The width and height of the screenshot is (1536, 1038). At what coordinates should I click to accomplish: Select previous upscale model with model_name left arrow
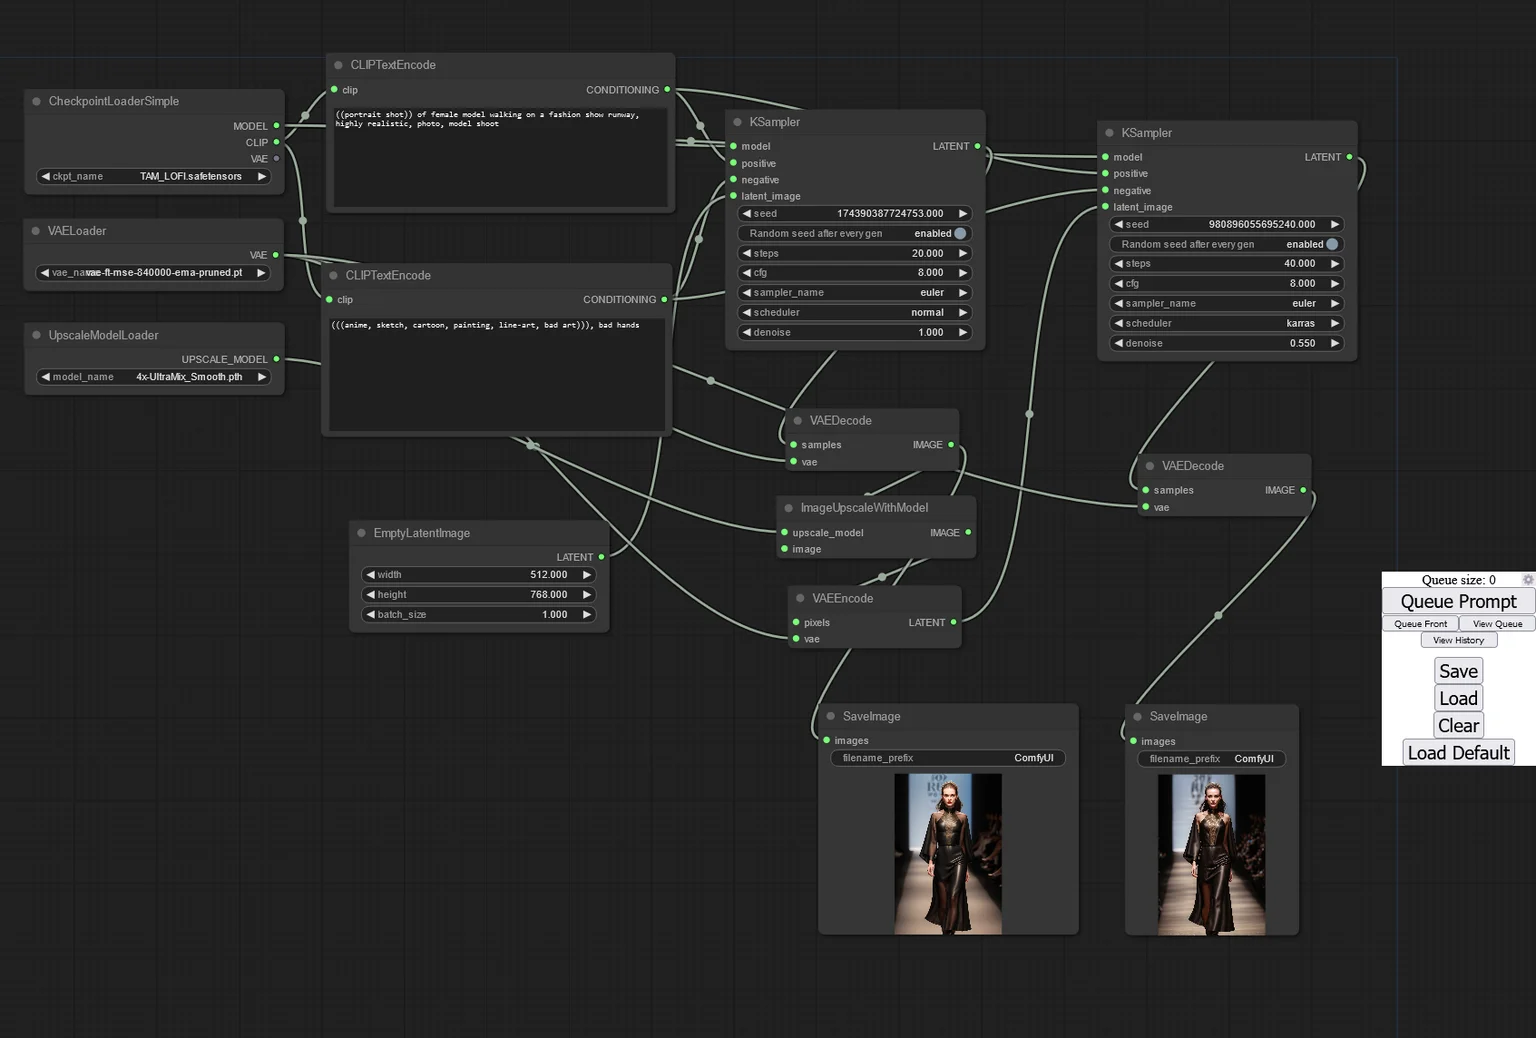pos(45,377)
